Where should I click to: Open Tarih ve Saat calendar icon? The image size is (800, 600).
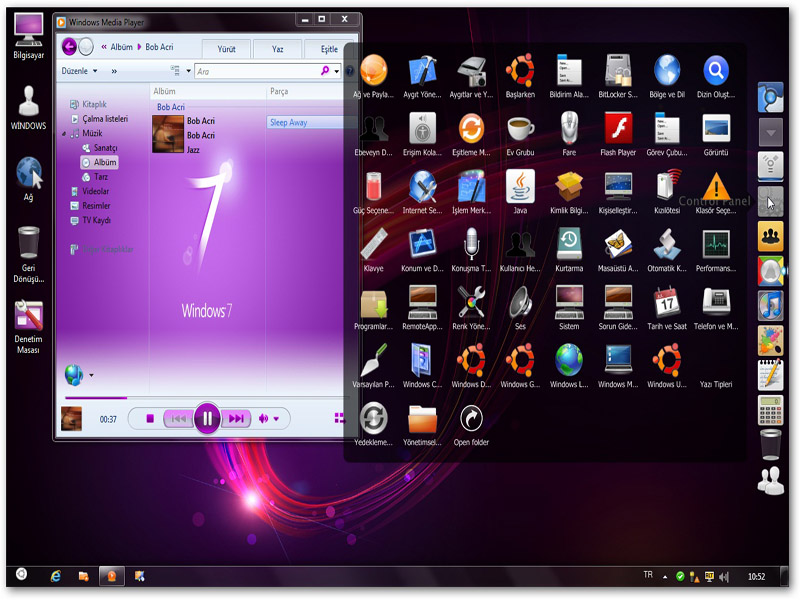tap(667, 302)
